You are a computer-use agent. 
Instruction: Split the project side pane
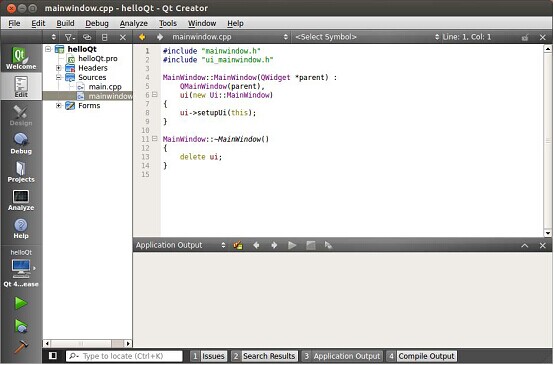[x=105, y=37]
